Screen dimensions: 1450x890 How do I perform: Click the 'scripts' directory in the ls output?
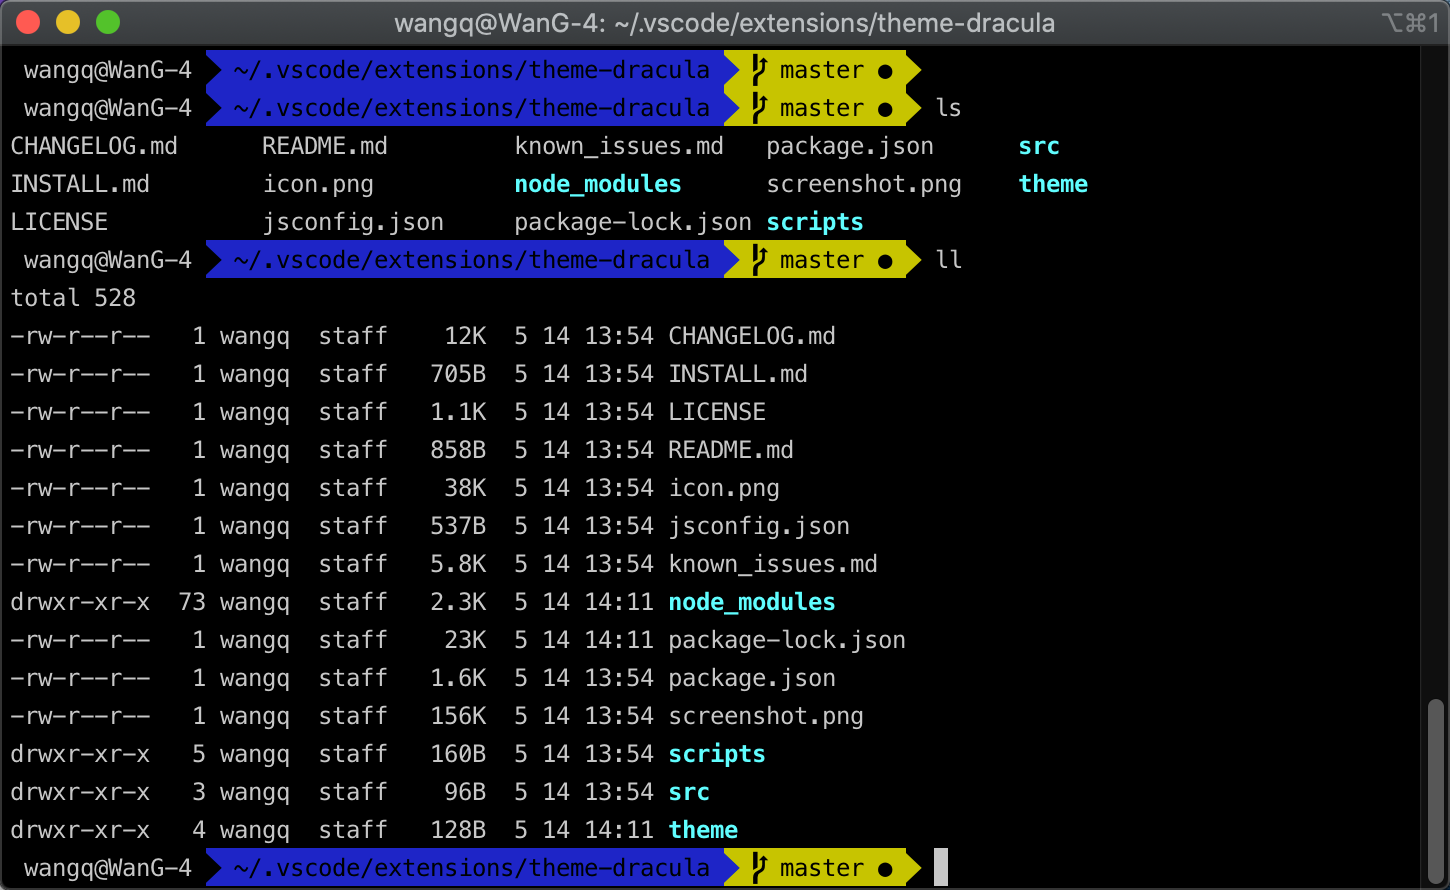click(x=815, y=223)
